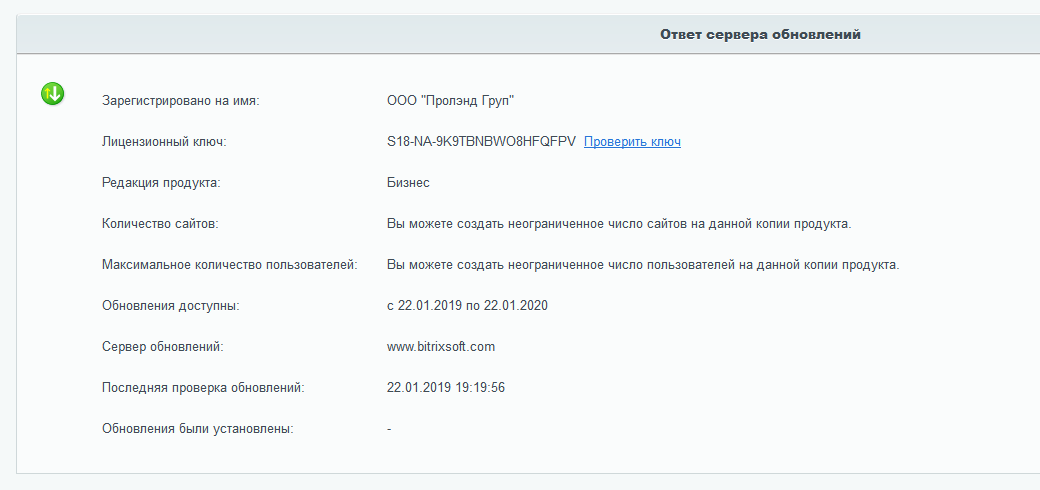
Task: Click the Сервер обновлений label
Action: click(x=162, y=347)
